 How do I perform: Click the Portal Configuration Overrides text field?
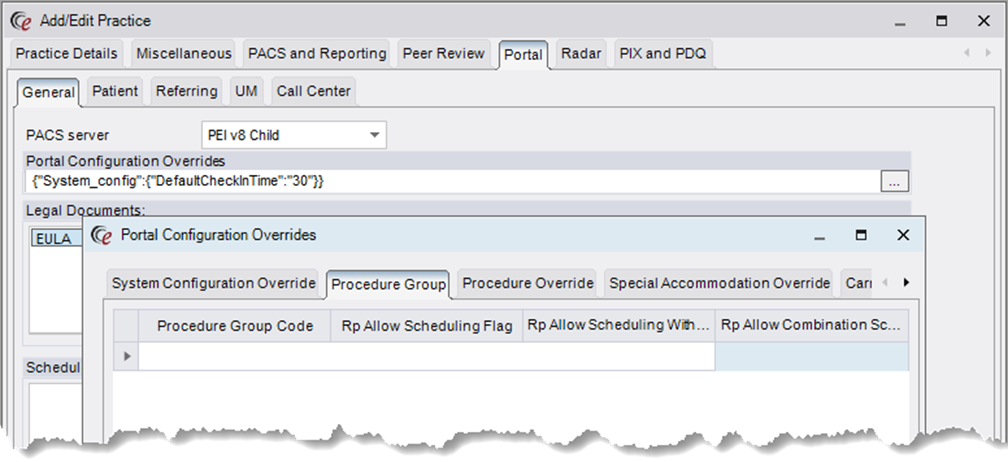pos(450,181)
